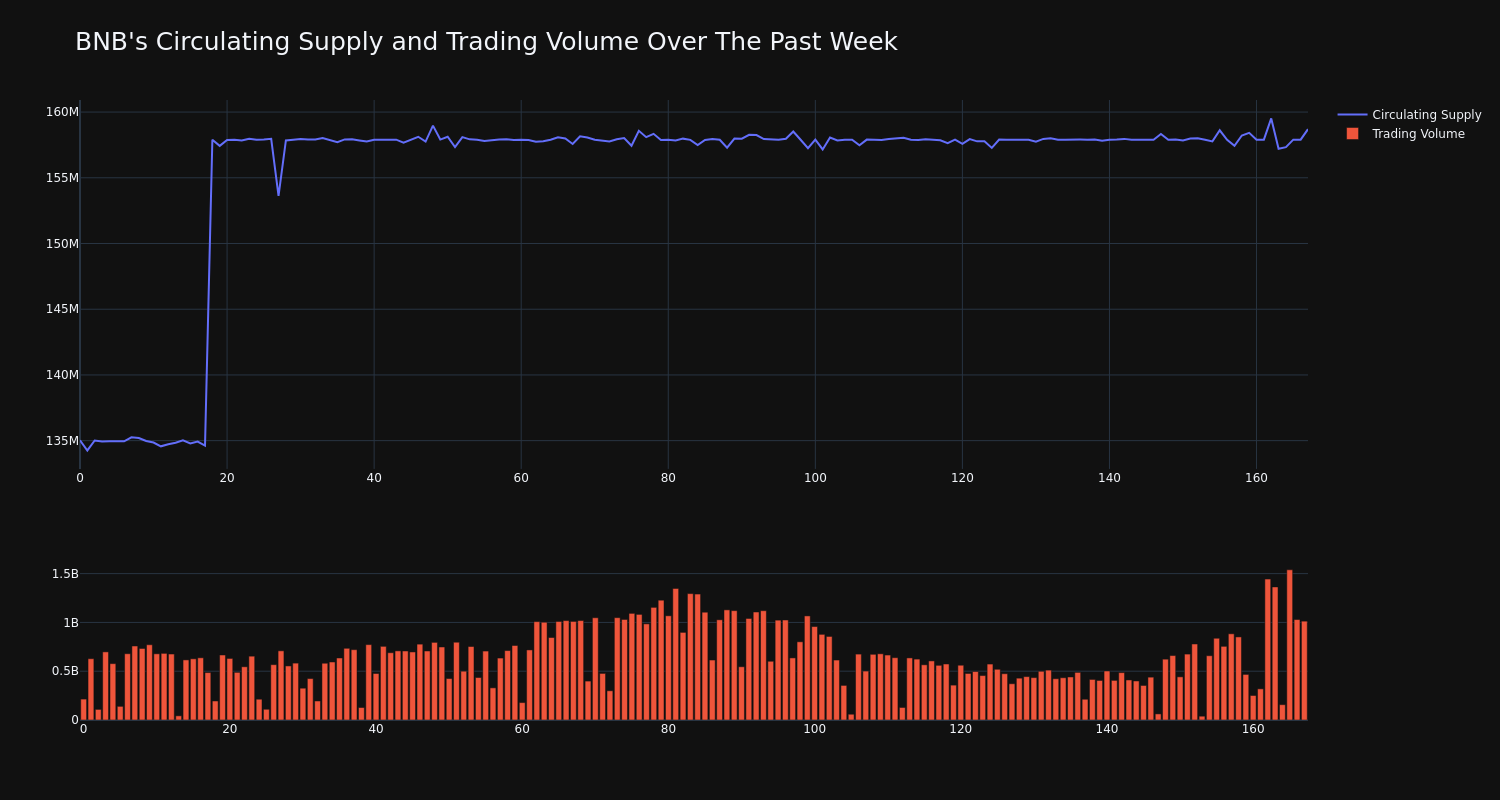This screenshot has width=1500, height=800.
Task: Click the 40 x-axis tick on volume chart
Action: (376, 729)
